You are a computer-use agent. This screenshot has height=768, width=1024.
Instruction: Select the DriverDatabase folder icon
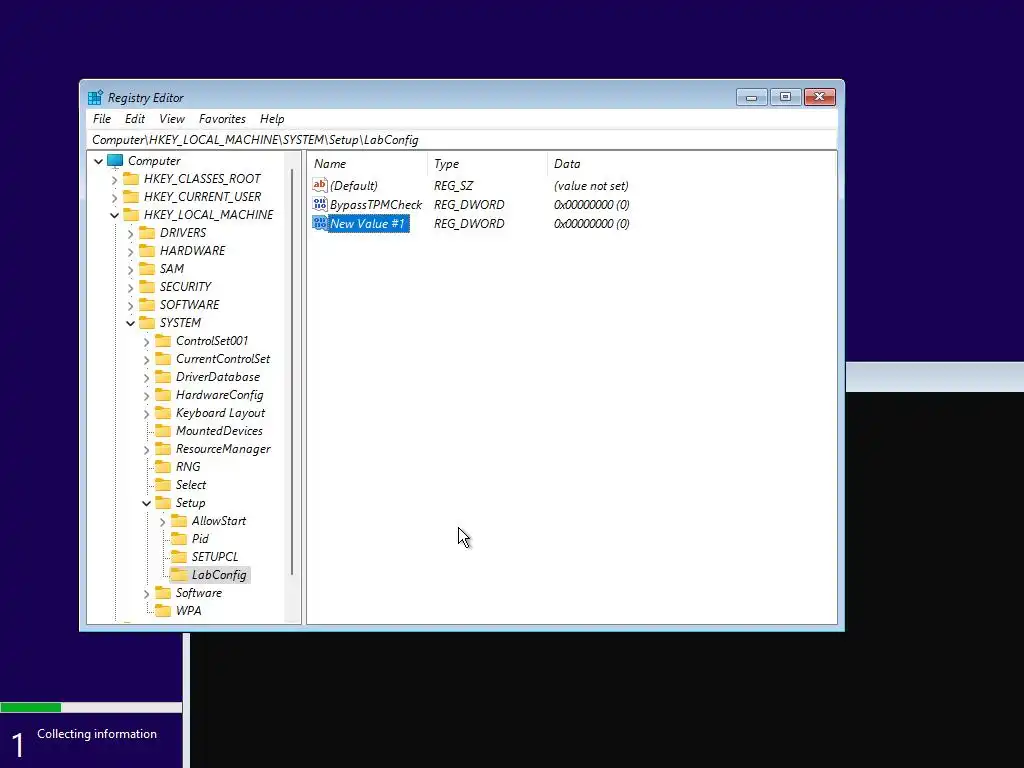(163, 377)
